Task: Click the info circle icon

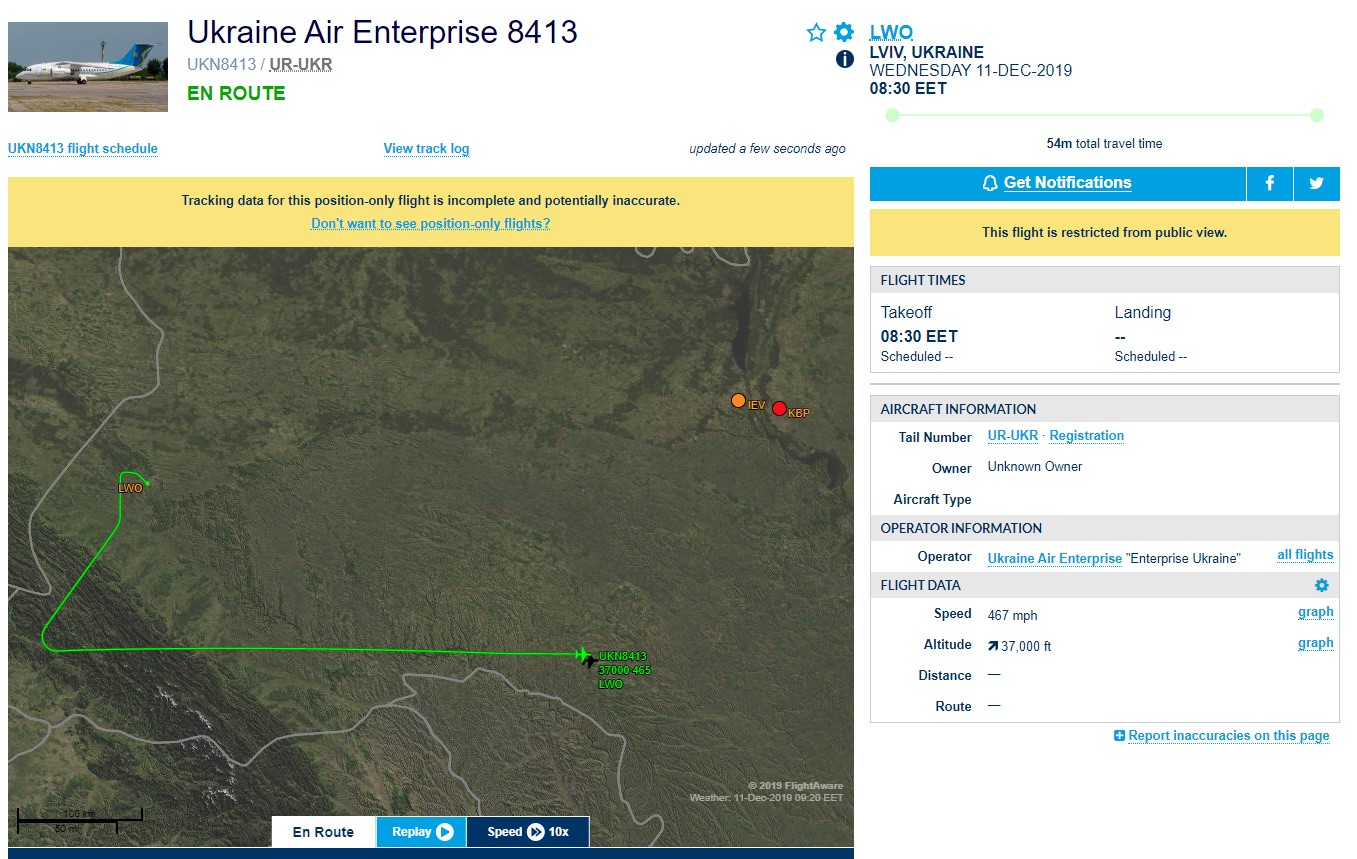Action: (x=844, y=59)
